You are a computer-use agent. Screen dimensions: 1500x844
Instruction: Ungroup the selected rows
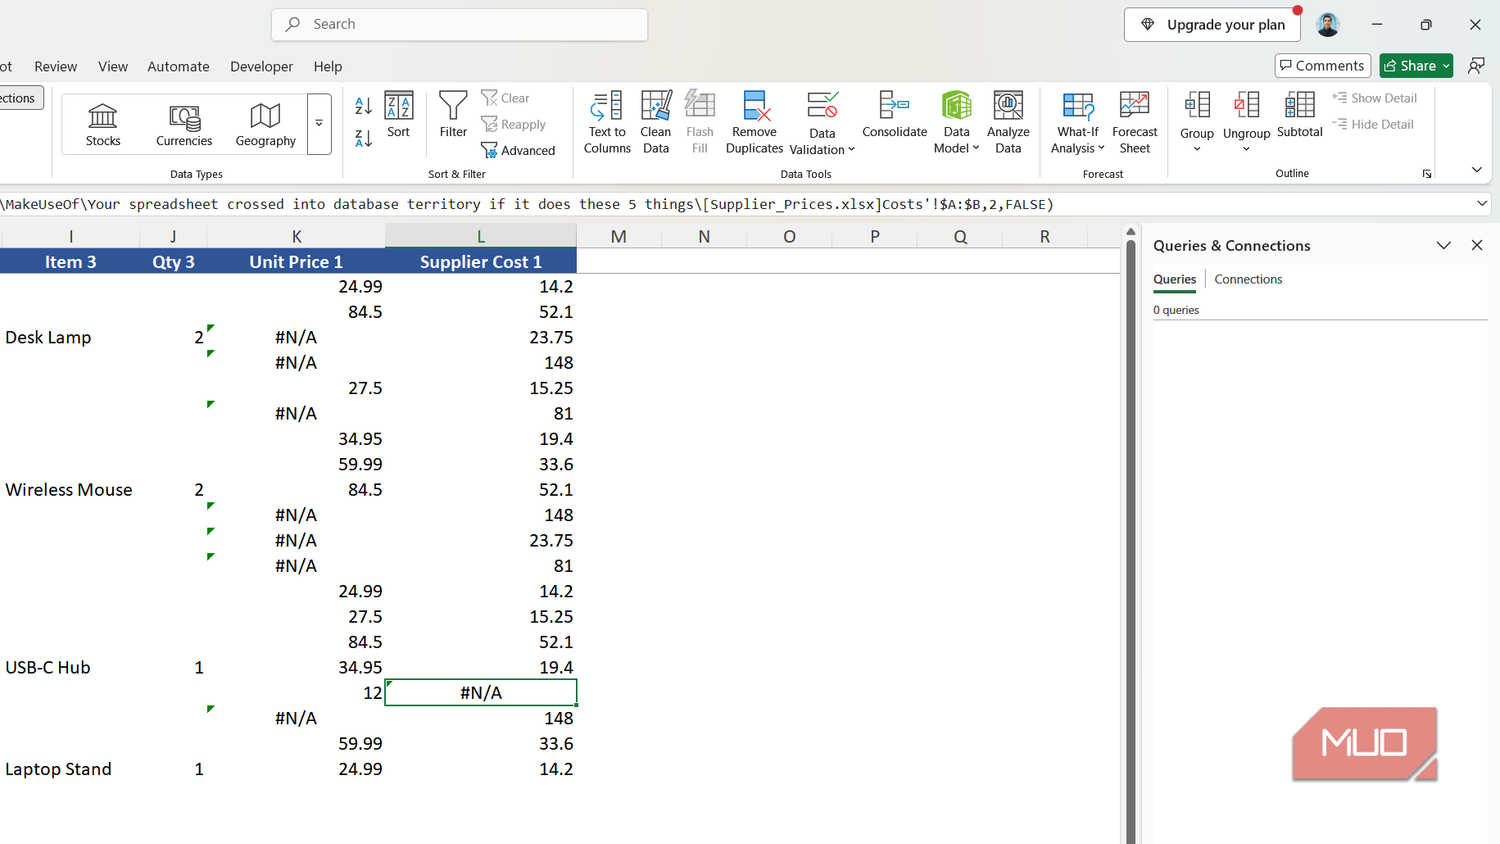coord(1246,113)
